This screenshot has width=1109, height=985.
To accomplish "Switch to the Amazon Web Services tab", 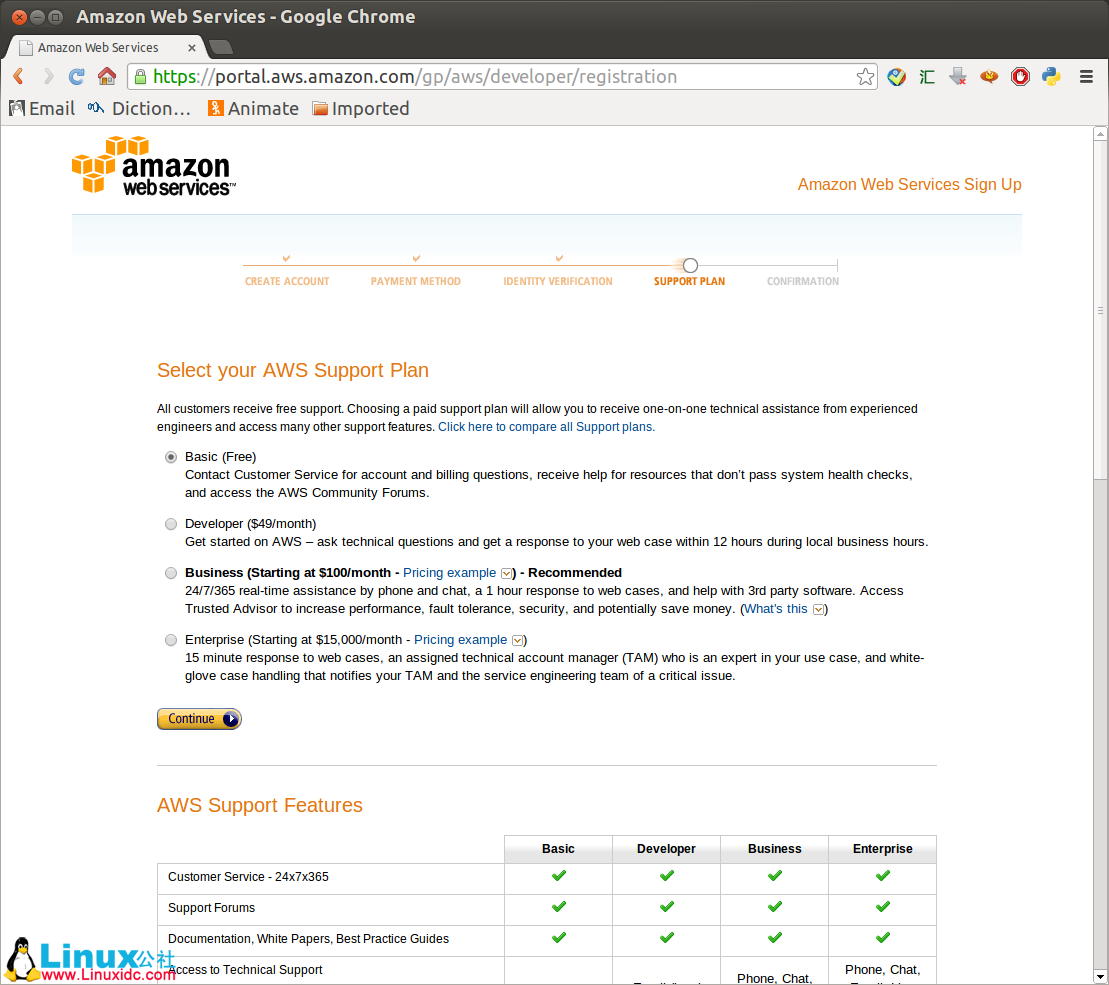I will 97,47.
